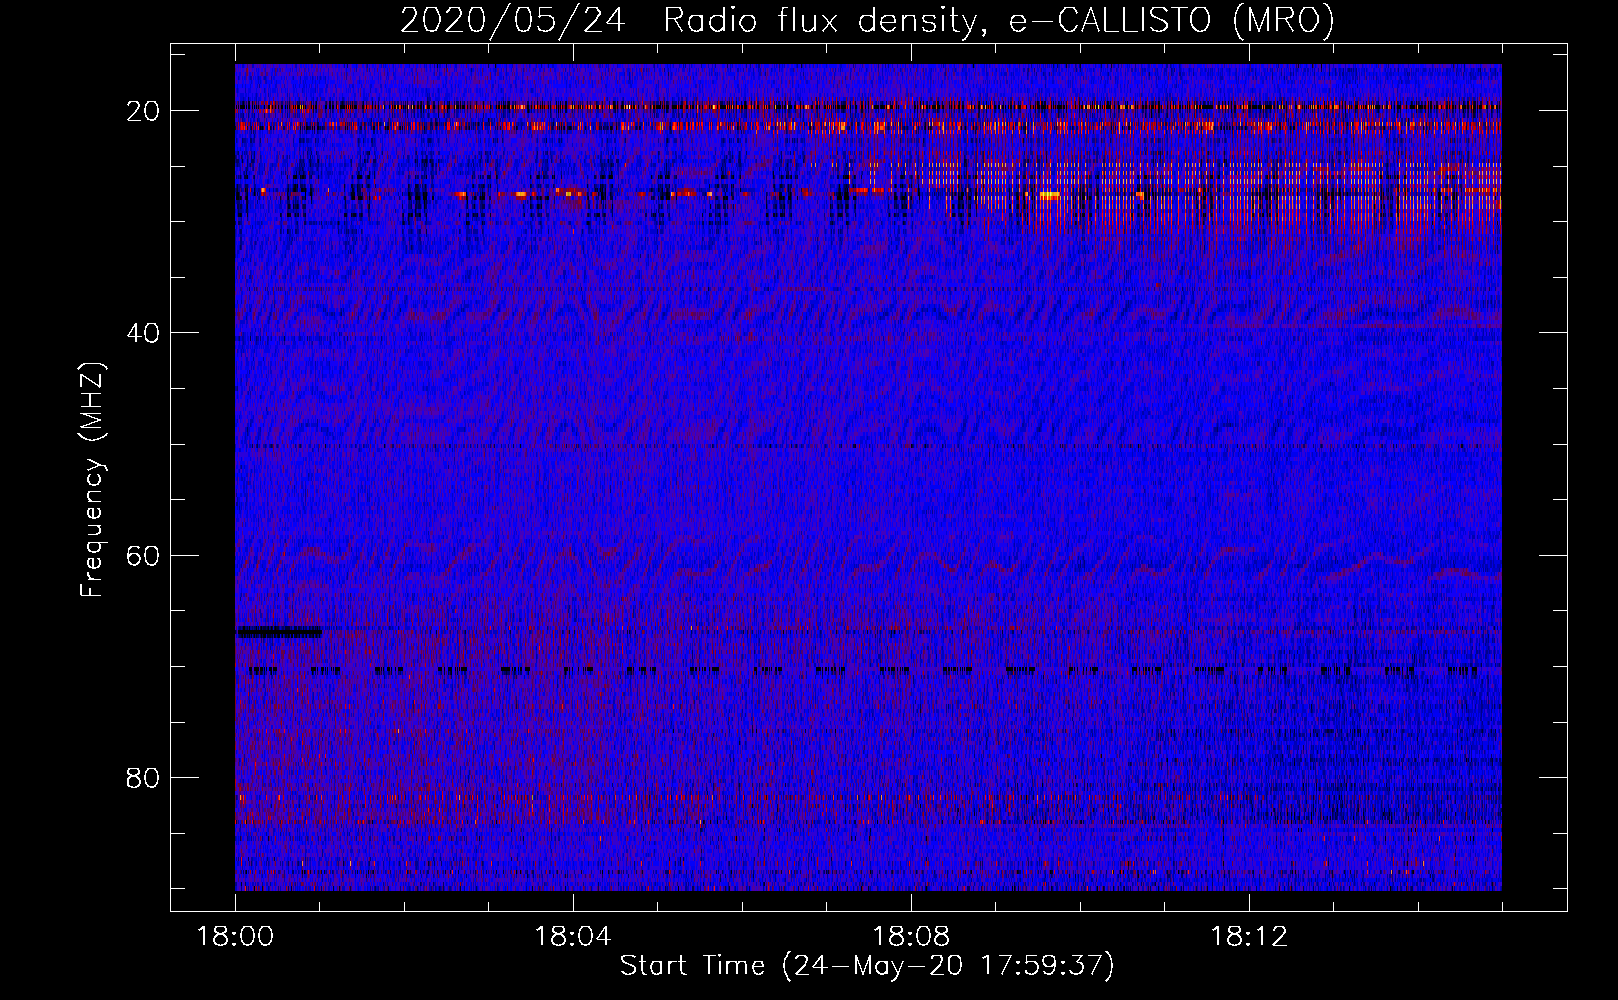1618x1000 pixels.
Task: Click the '20' frequency tick label
Action: [x=143, y=110]
